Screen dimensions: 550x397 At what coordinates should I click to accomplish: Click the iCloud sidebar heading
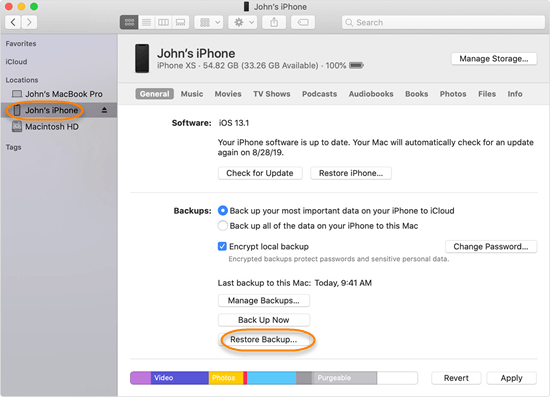[16, 62]
